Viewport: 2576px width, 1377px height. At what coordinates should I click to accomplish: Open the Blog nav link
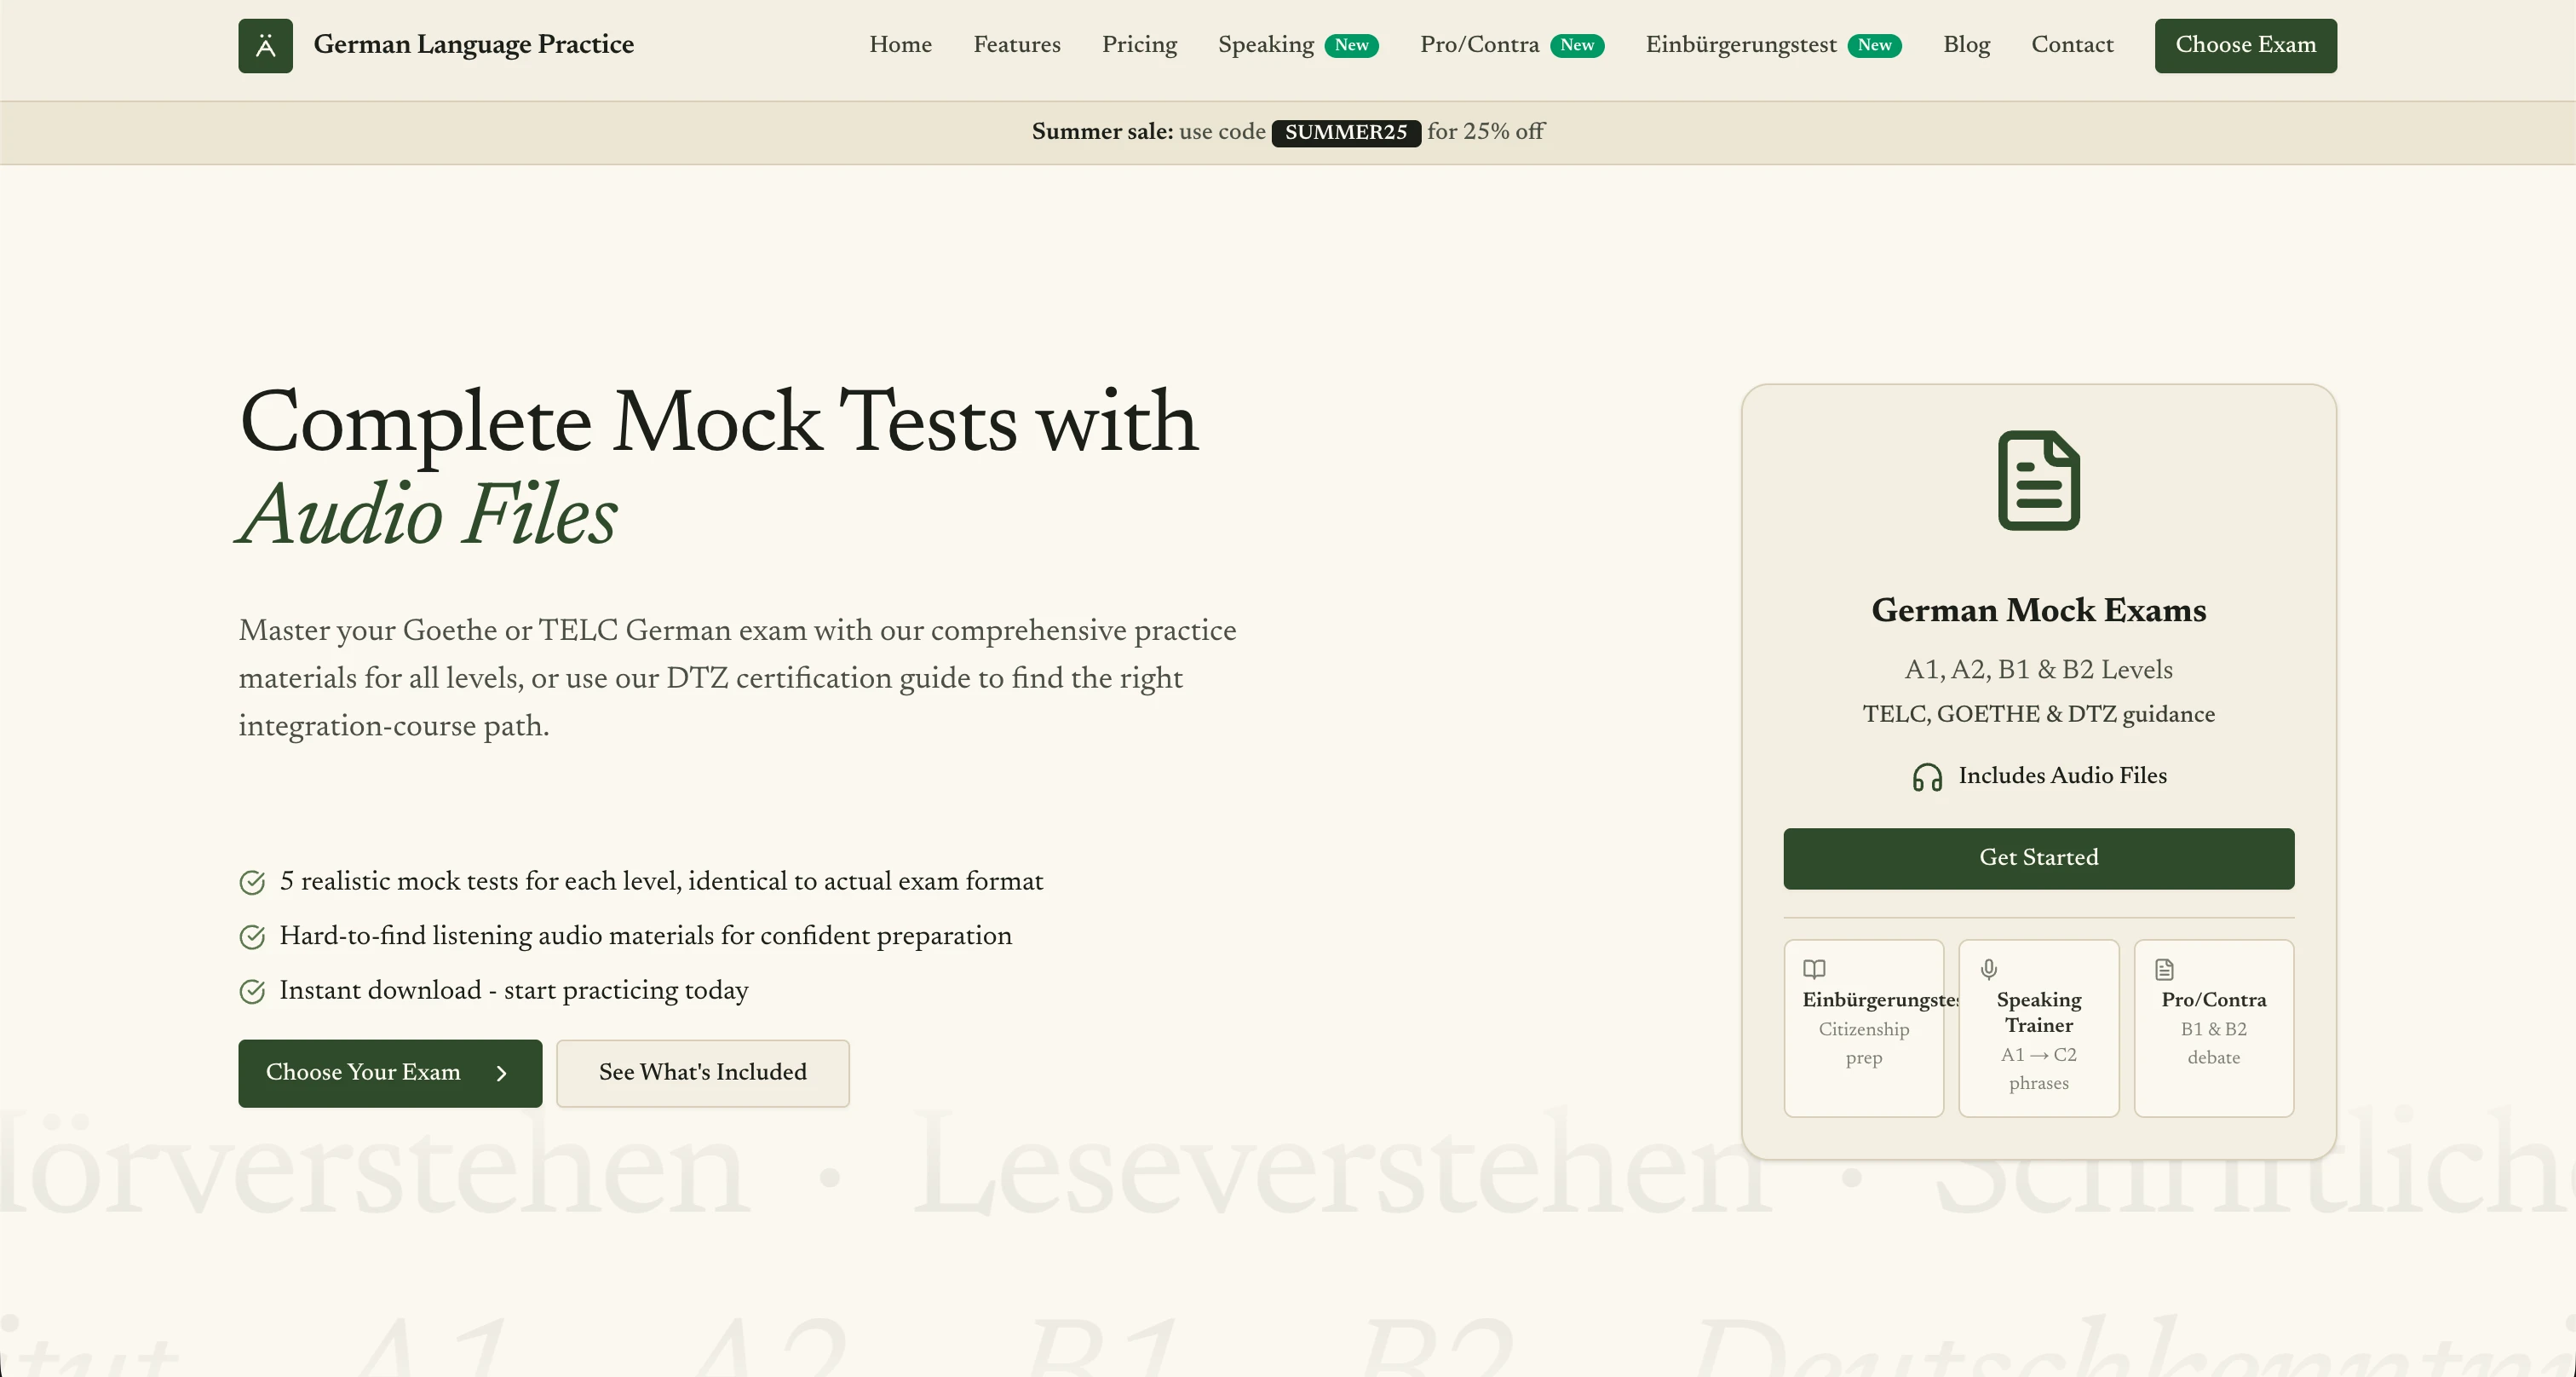click(x=1966, y=45)
